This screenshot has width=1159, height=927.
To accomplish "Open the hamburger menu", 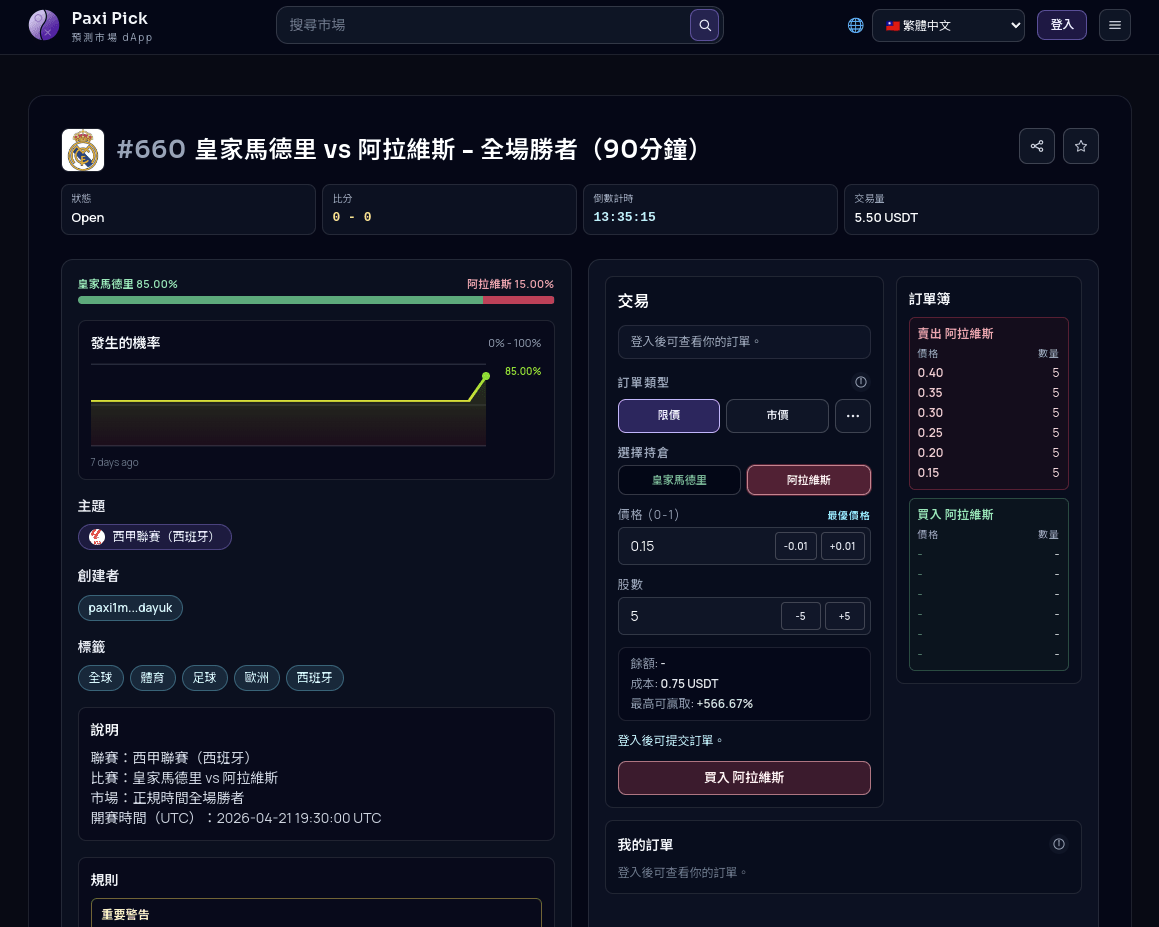I will [x=1115, y=25].
